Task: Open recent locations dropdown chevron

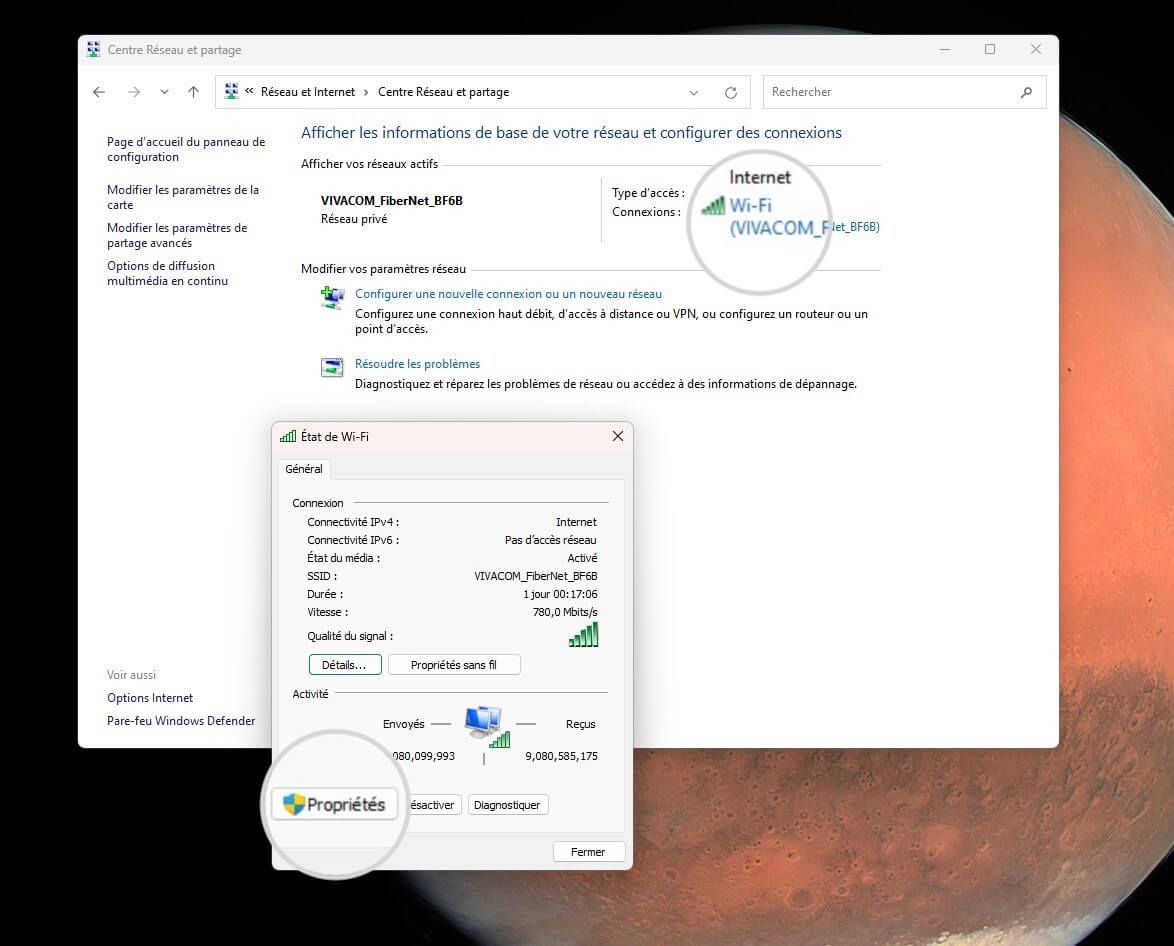Action: (x=164, y=92)
